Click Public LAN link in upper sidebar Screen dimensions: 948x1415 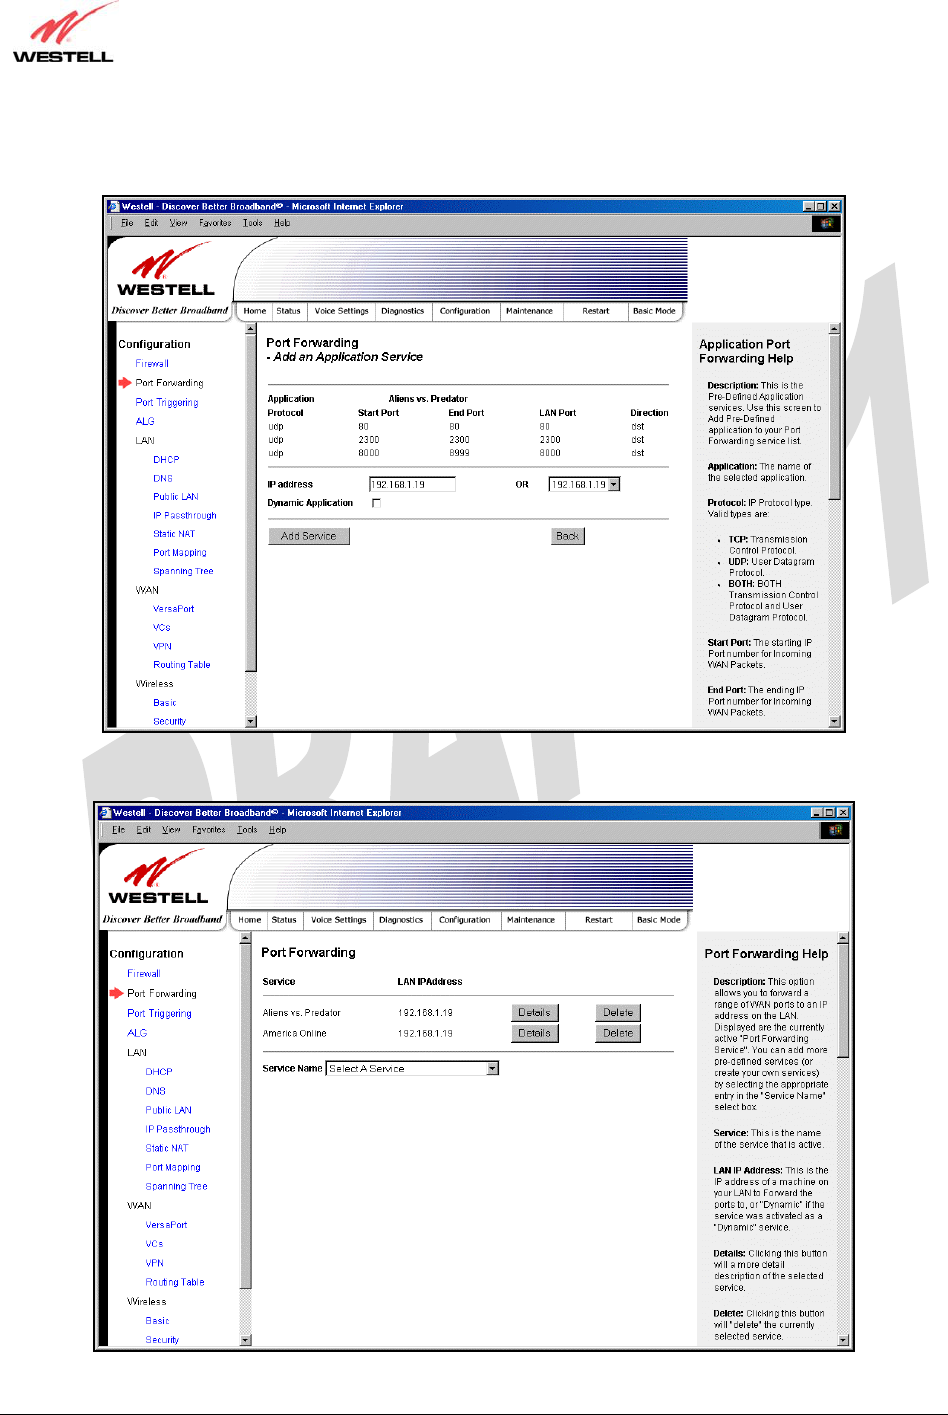pyautogui.click(x=176, y=497)
